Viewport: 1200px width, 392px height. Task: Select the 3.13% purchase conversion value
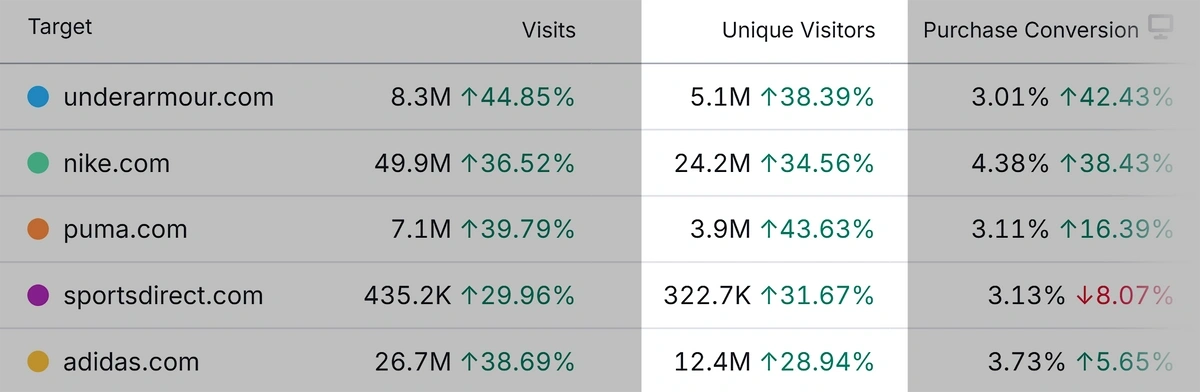pyautogui.click(x=1025, y=295)
